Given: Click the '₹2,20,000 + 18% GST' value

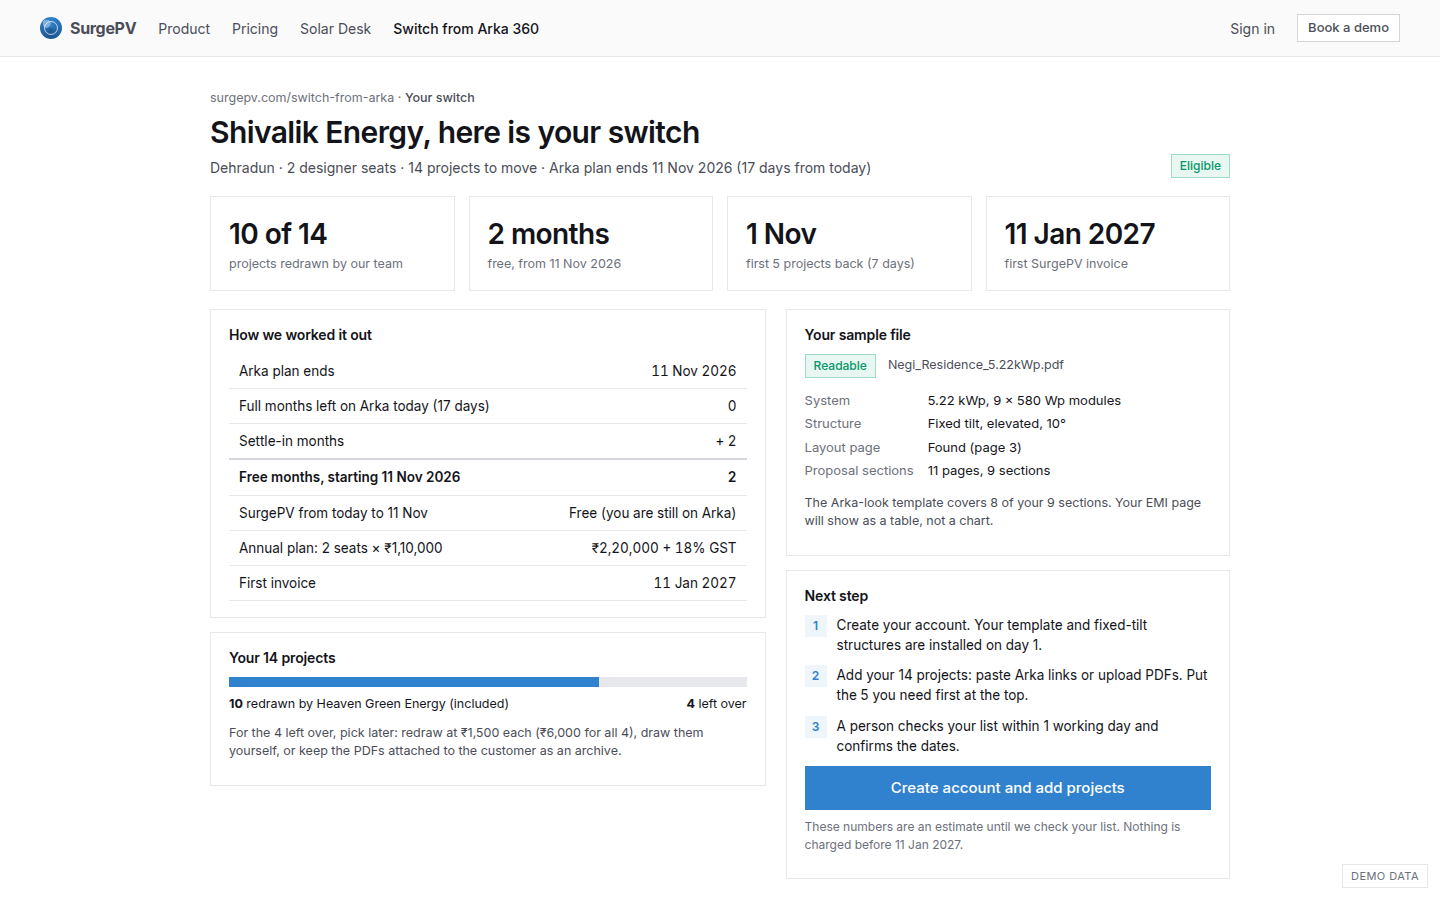Looking at the screenshot, I should coord(664,548).
